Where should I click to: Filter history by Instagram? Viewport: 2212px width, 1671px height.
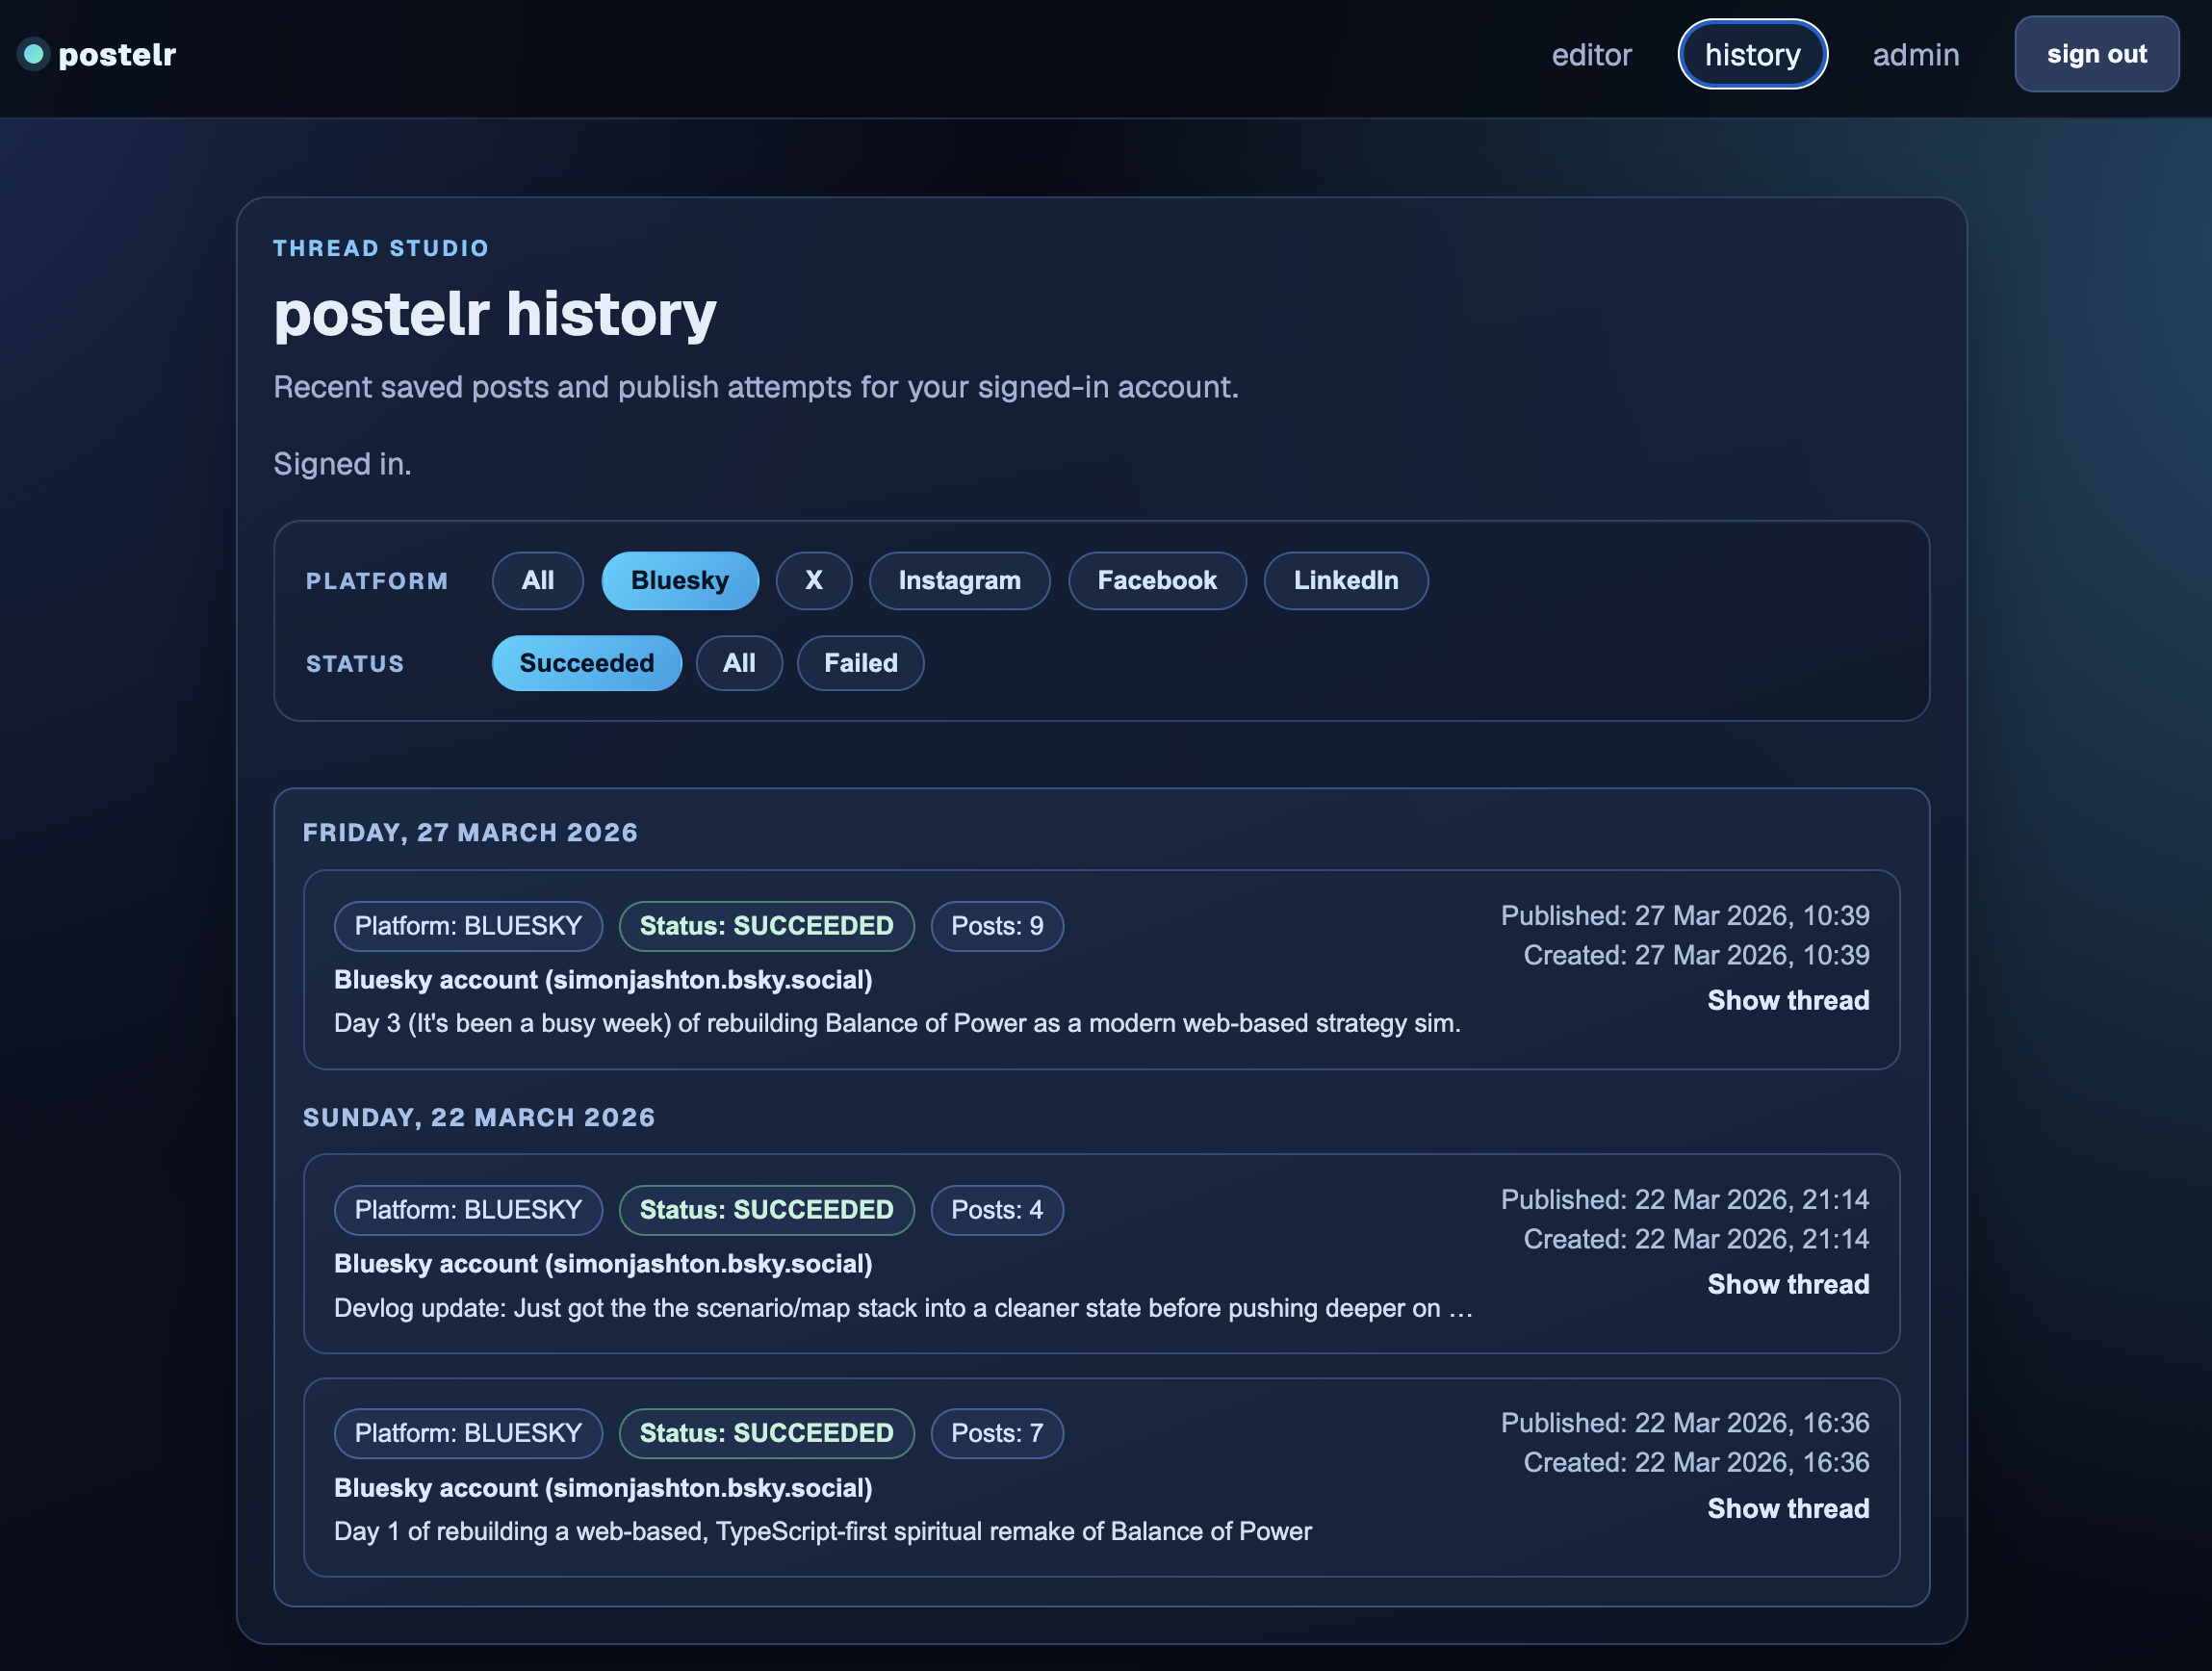click(x=959, y=580)
